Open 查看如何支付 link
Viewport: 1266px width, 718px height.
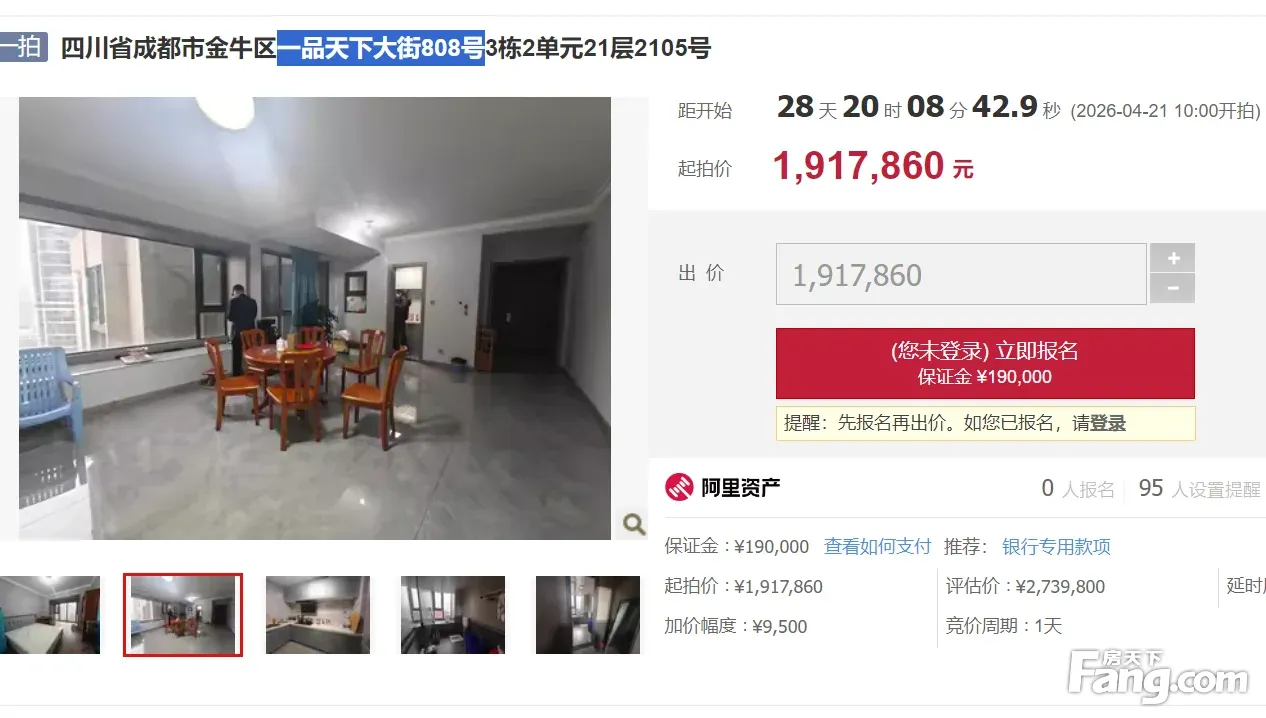tap(877, 547)
